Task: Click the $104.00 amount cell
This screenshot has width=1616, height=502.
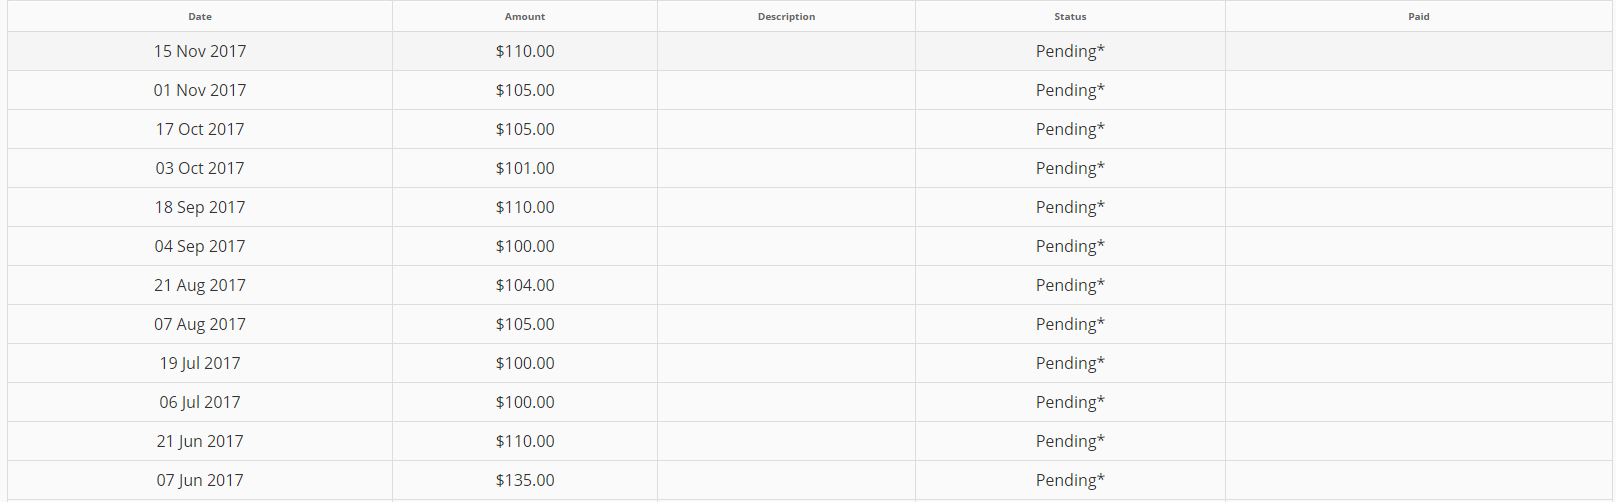Action: 525,285
